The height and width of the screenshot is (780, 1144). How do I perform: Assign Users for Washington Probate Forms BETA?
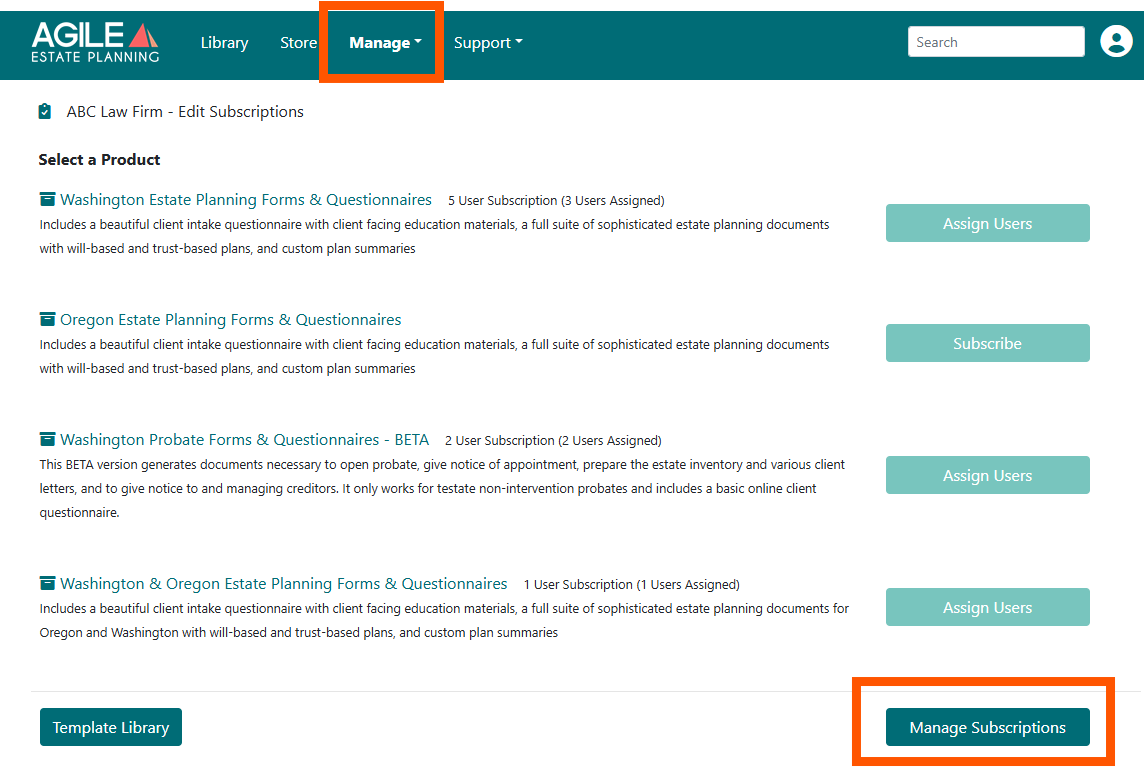987,475
